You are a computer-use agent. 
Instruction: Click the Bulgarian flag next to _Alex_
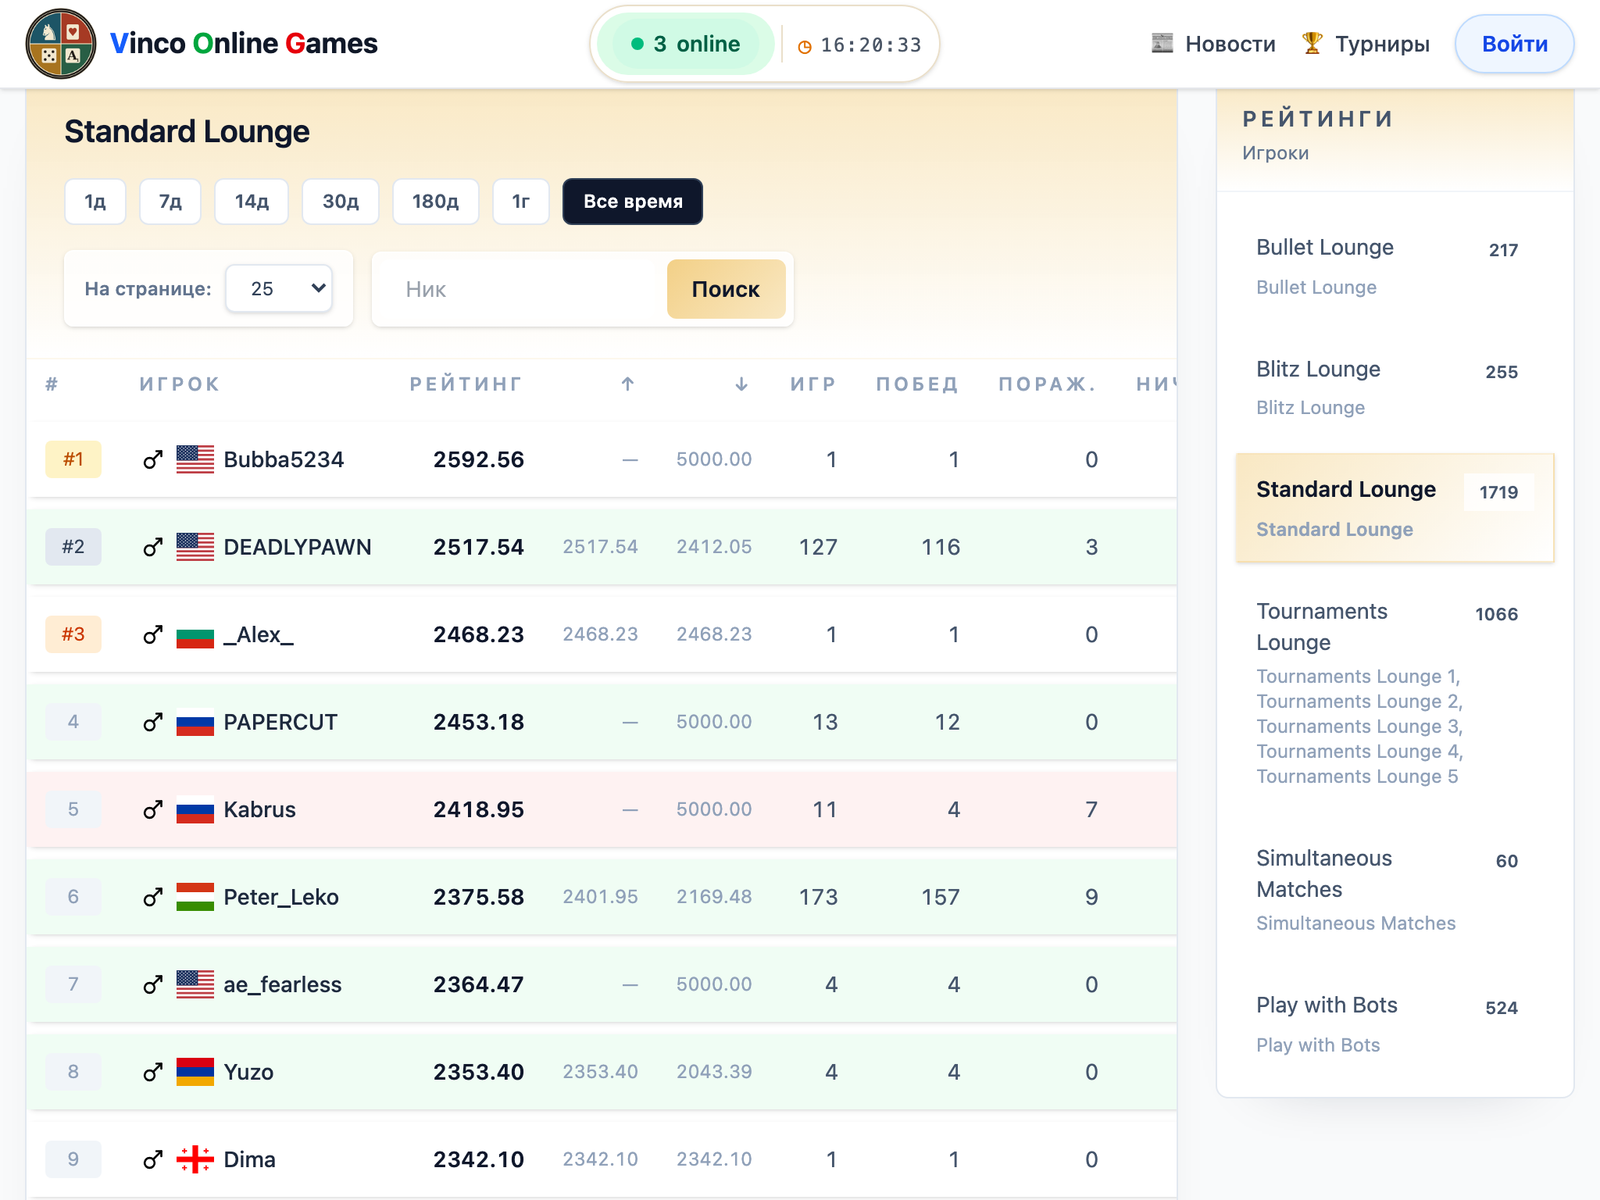point(195,634)
